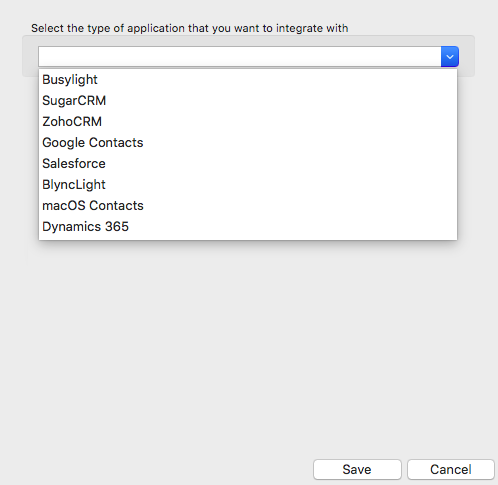The width and height of the screenshot is (498, 485).
Task: Collapse the application type dropdown arrow
Action: pyautogui.click(x=450, y=57)
